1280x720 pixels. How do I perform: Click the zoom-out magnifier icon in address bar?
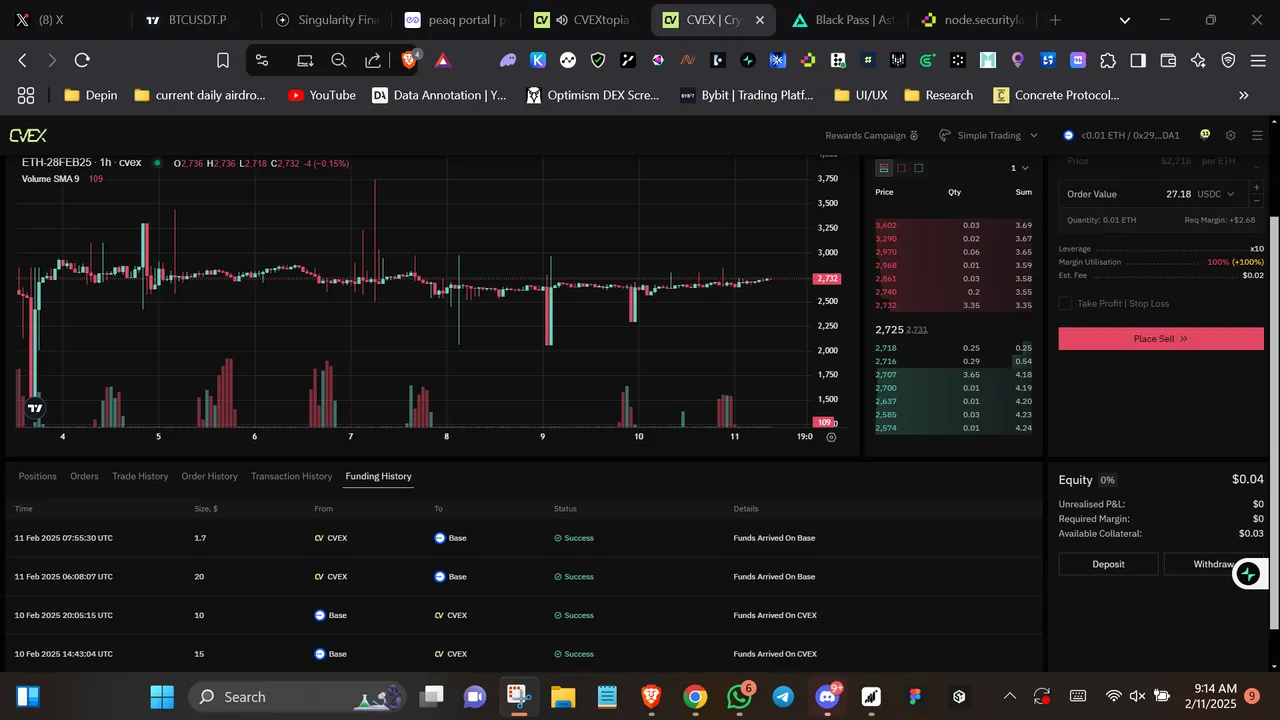(338, 61)
